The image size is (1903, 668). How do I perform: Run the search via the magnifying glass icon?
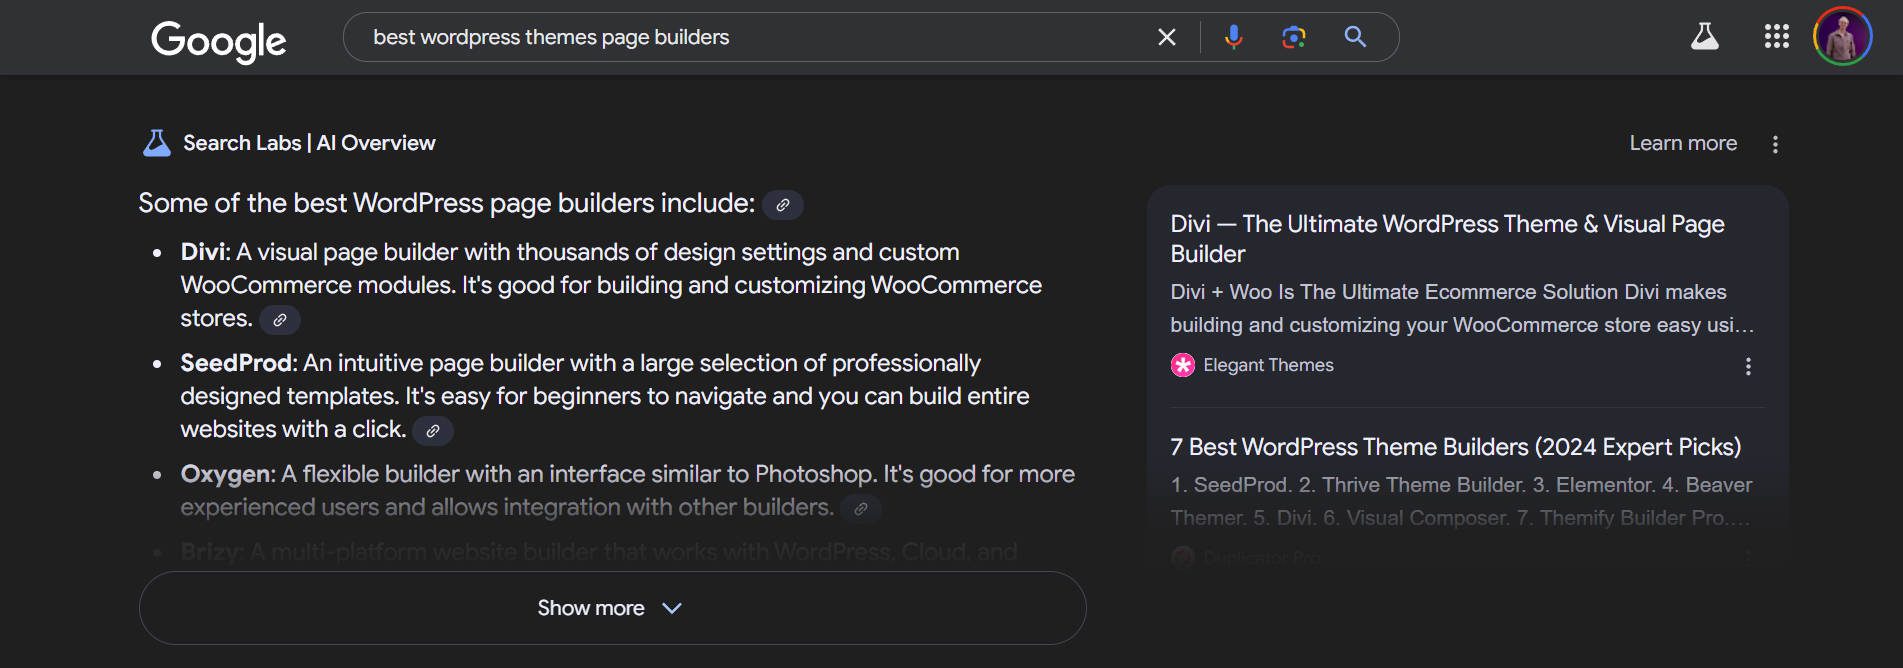coord(1355,36)
